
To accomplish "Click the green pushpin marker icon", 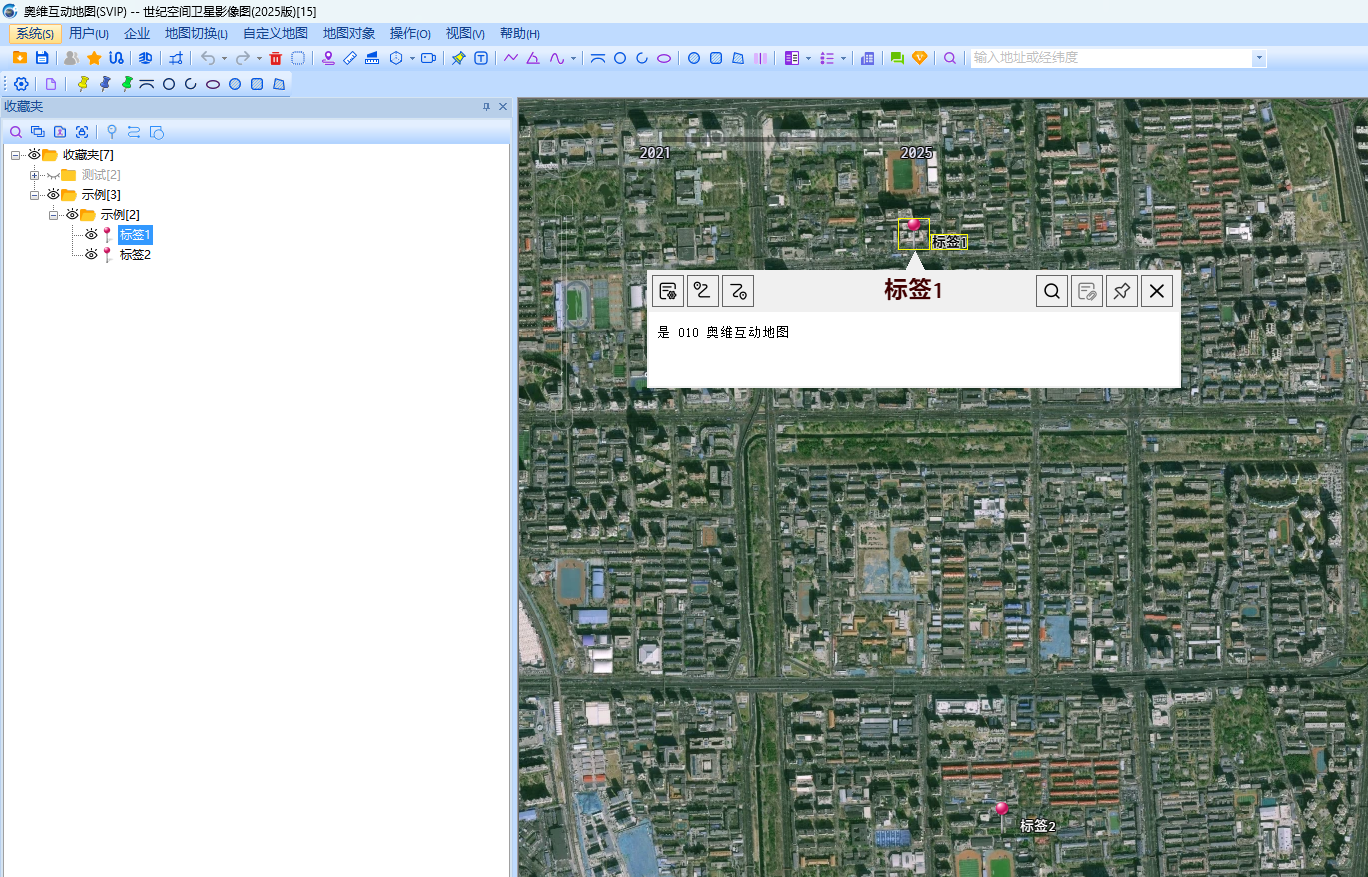I will point(127,84).
